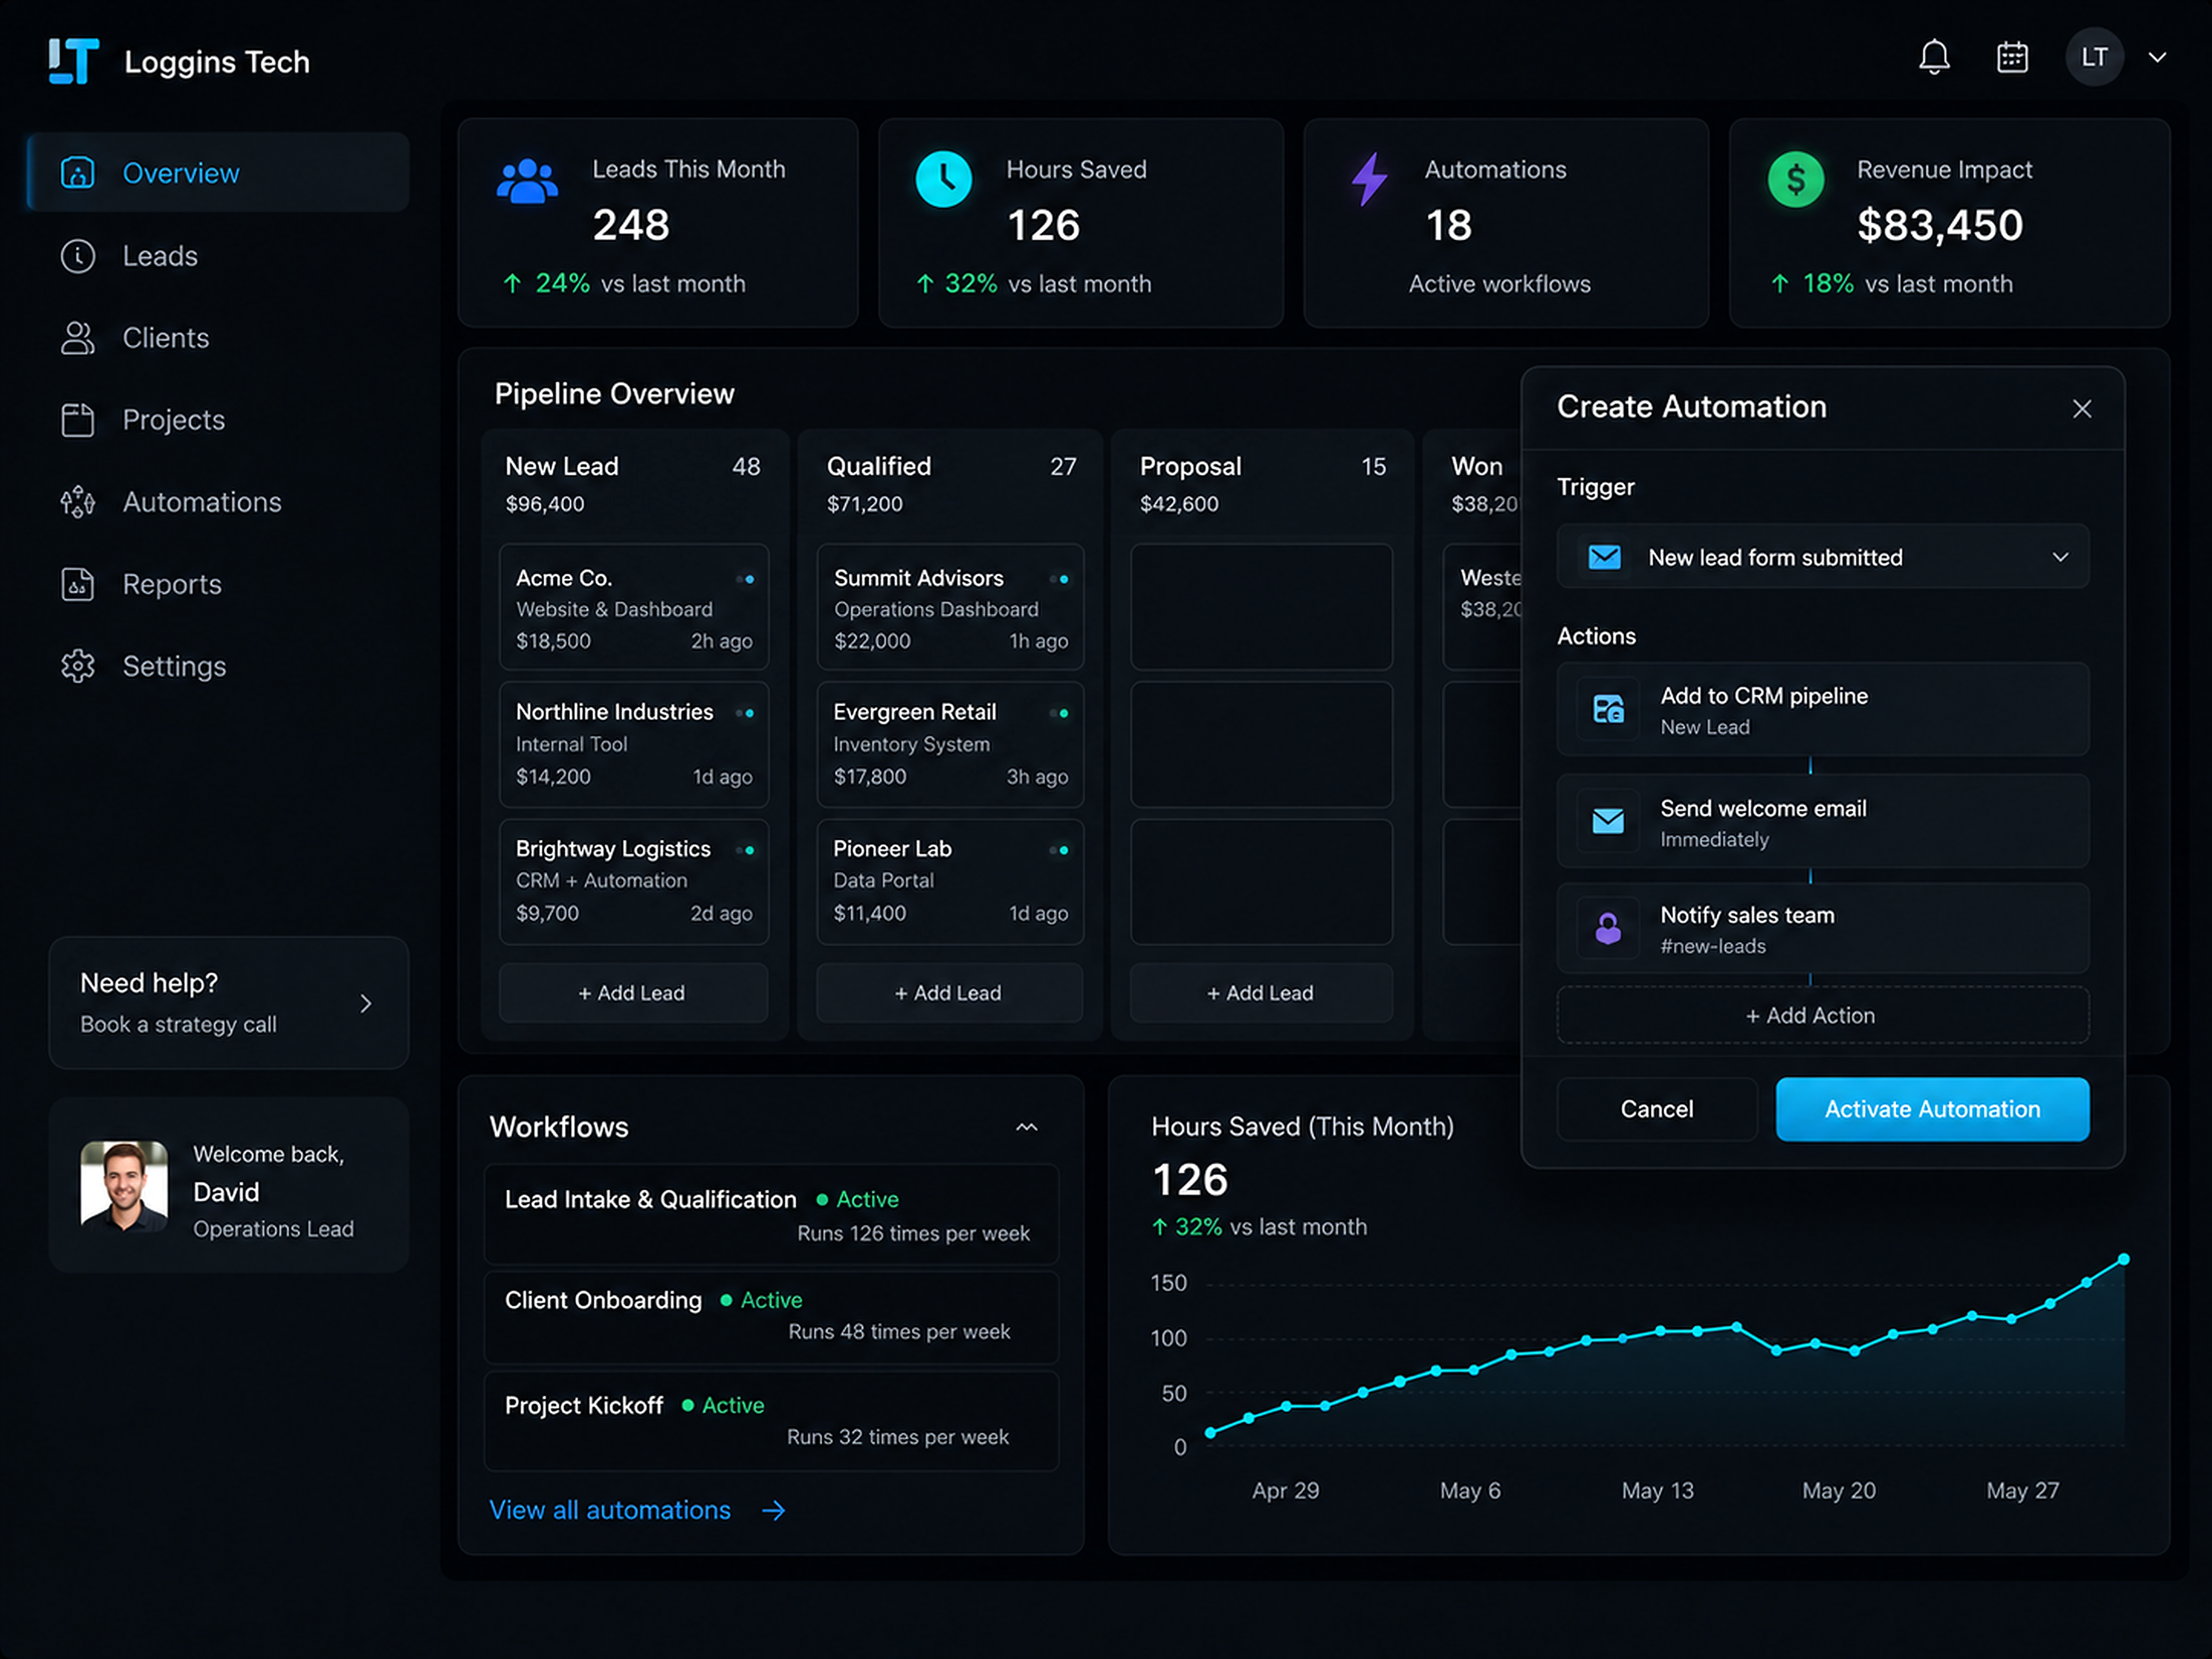Click the status dots on Pioneer Lab card

pyautogui.click(x=1060, y=850)
